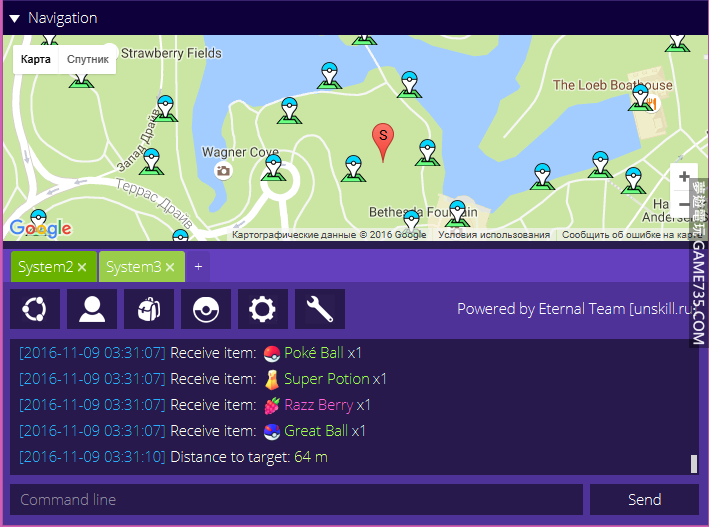Collapse the Navigation panel triangle
The width and height of the screenshot is (709, 527).
(x=14, y=18)
